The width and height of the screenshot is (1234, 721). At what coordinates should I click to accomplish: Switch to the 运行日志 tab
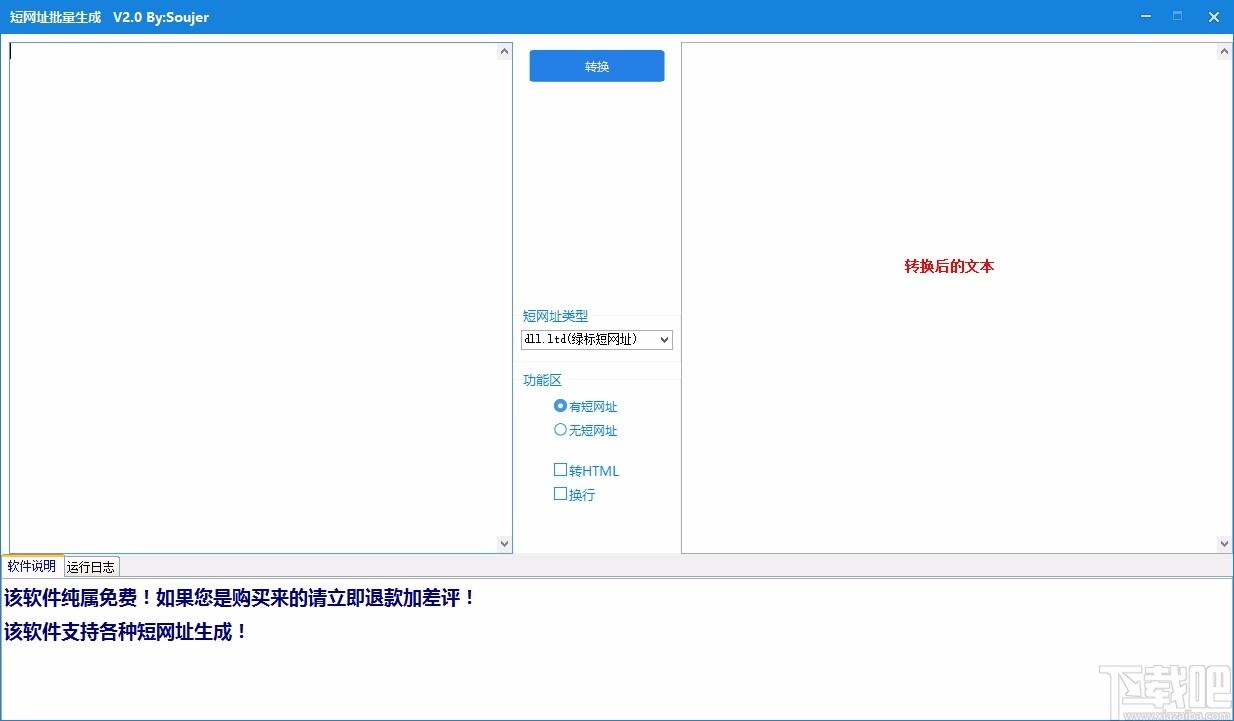91,567
